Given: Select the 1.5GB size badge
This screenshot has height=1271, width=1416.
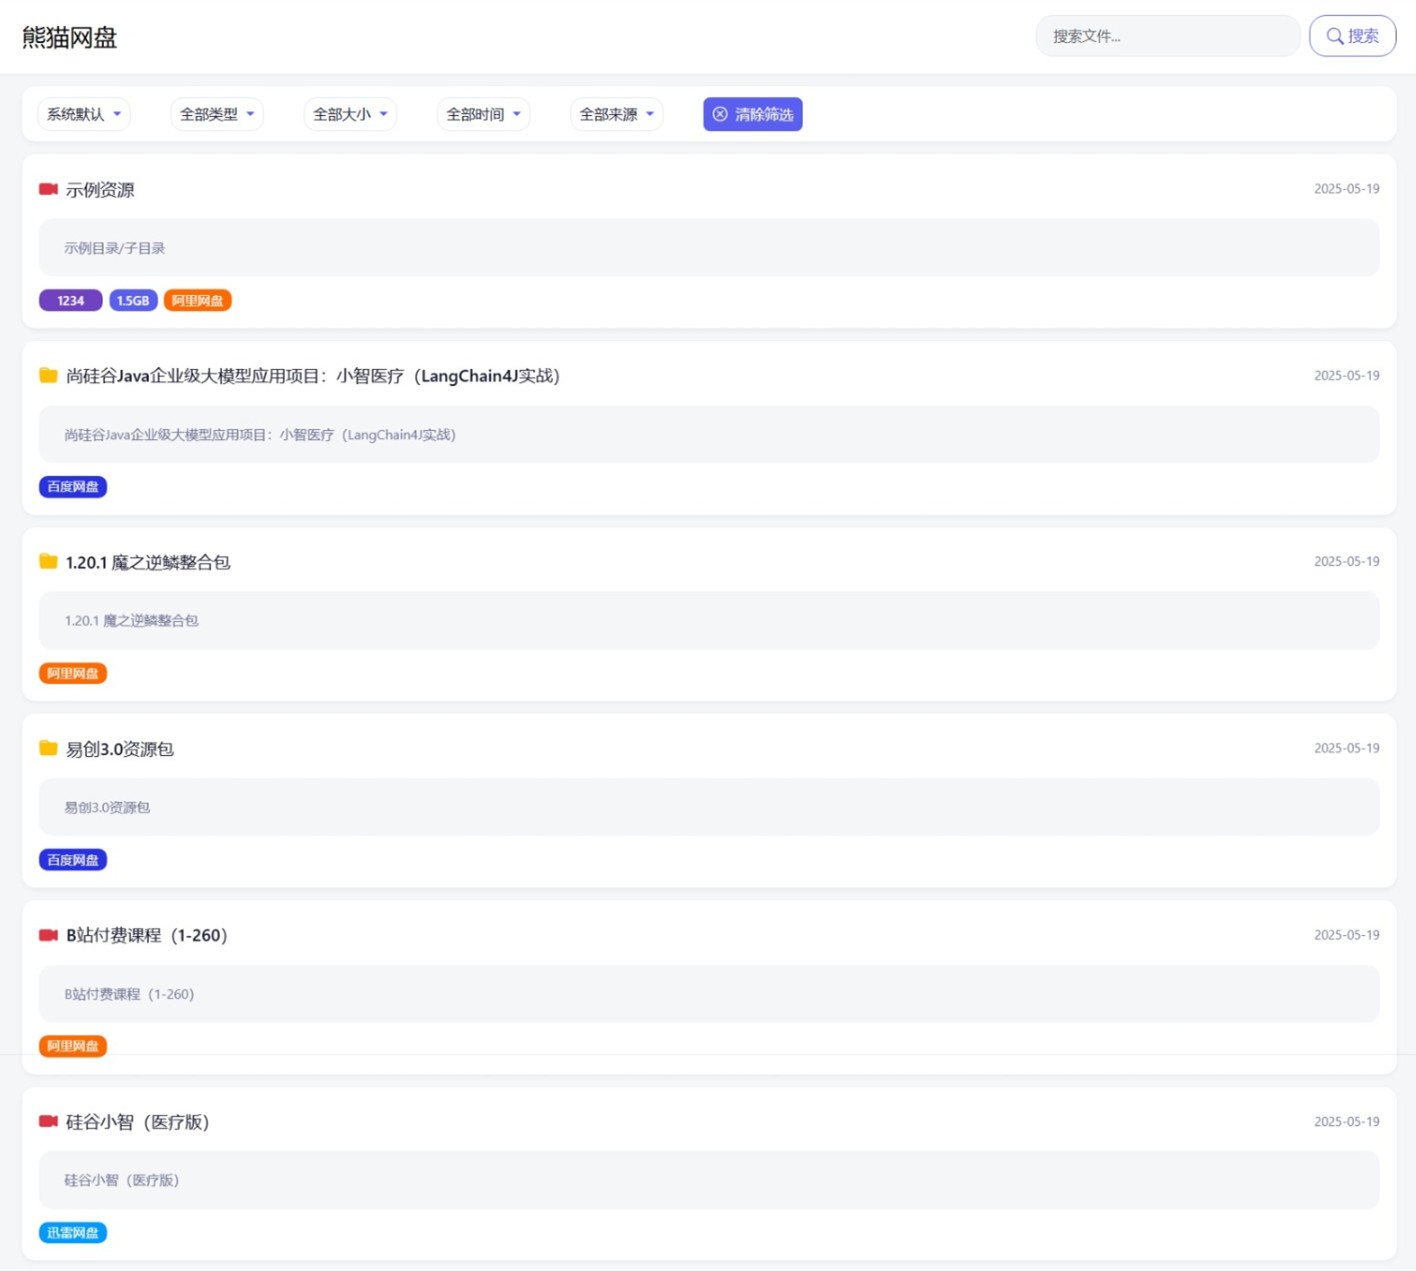Looking at the screenshot, I should 133,301.
